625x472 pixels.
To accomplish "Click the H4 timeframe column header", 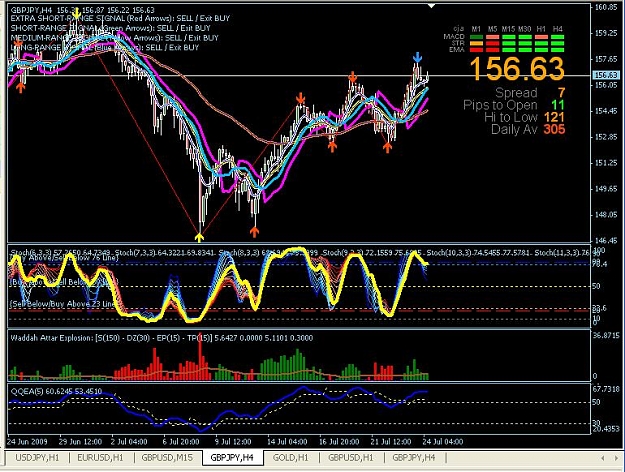I will [x=558, y=29].
